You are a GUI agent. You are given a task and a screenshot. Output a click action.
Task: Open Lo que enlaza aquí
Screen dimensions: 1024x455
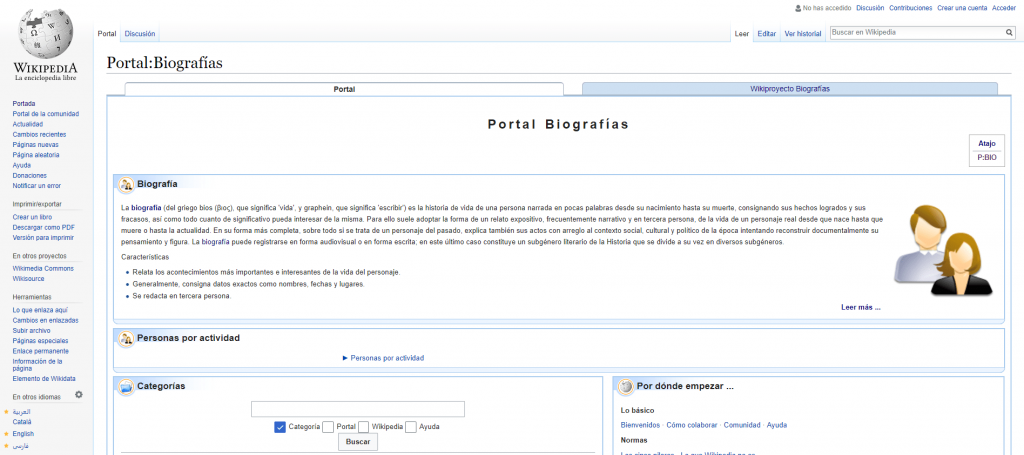click(40, 310)
